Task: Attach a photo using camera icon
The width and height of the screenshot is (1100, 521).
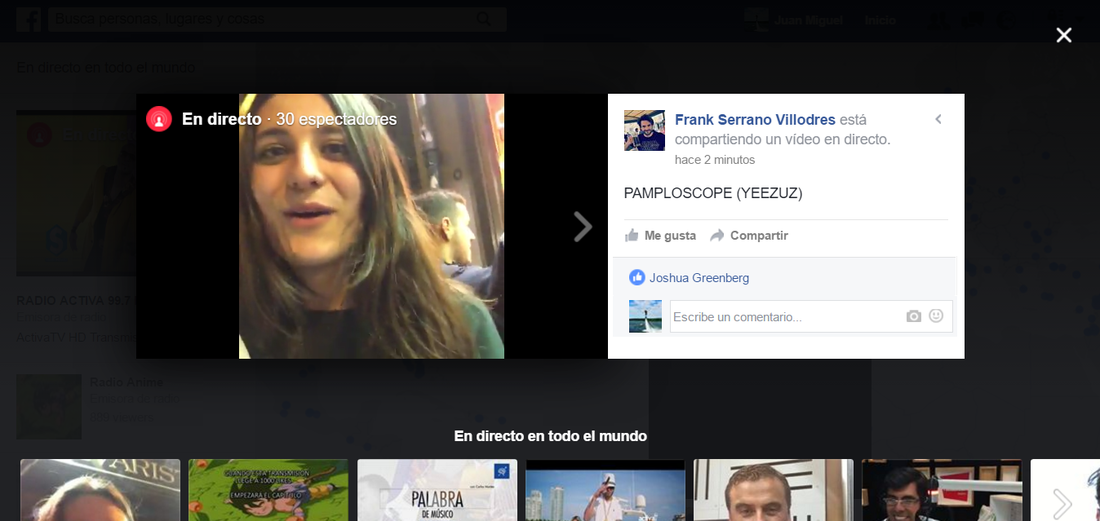Action: click(913, 317)
